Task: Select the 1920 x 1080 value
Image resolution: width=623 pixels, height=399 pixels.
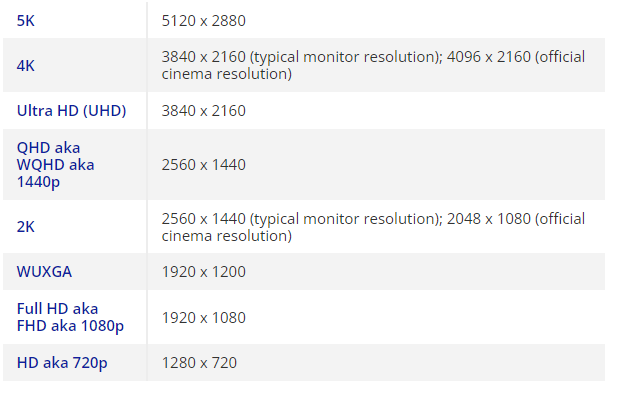Action: point(203,318)
